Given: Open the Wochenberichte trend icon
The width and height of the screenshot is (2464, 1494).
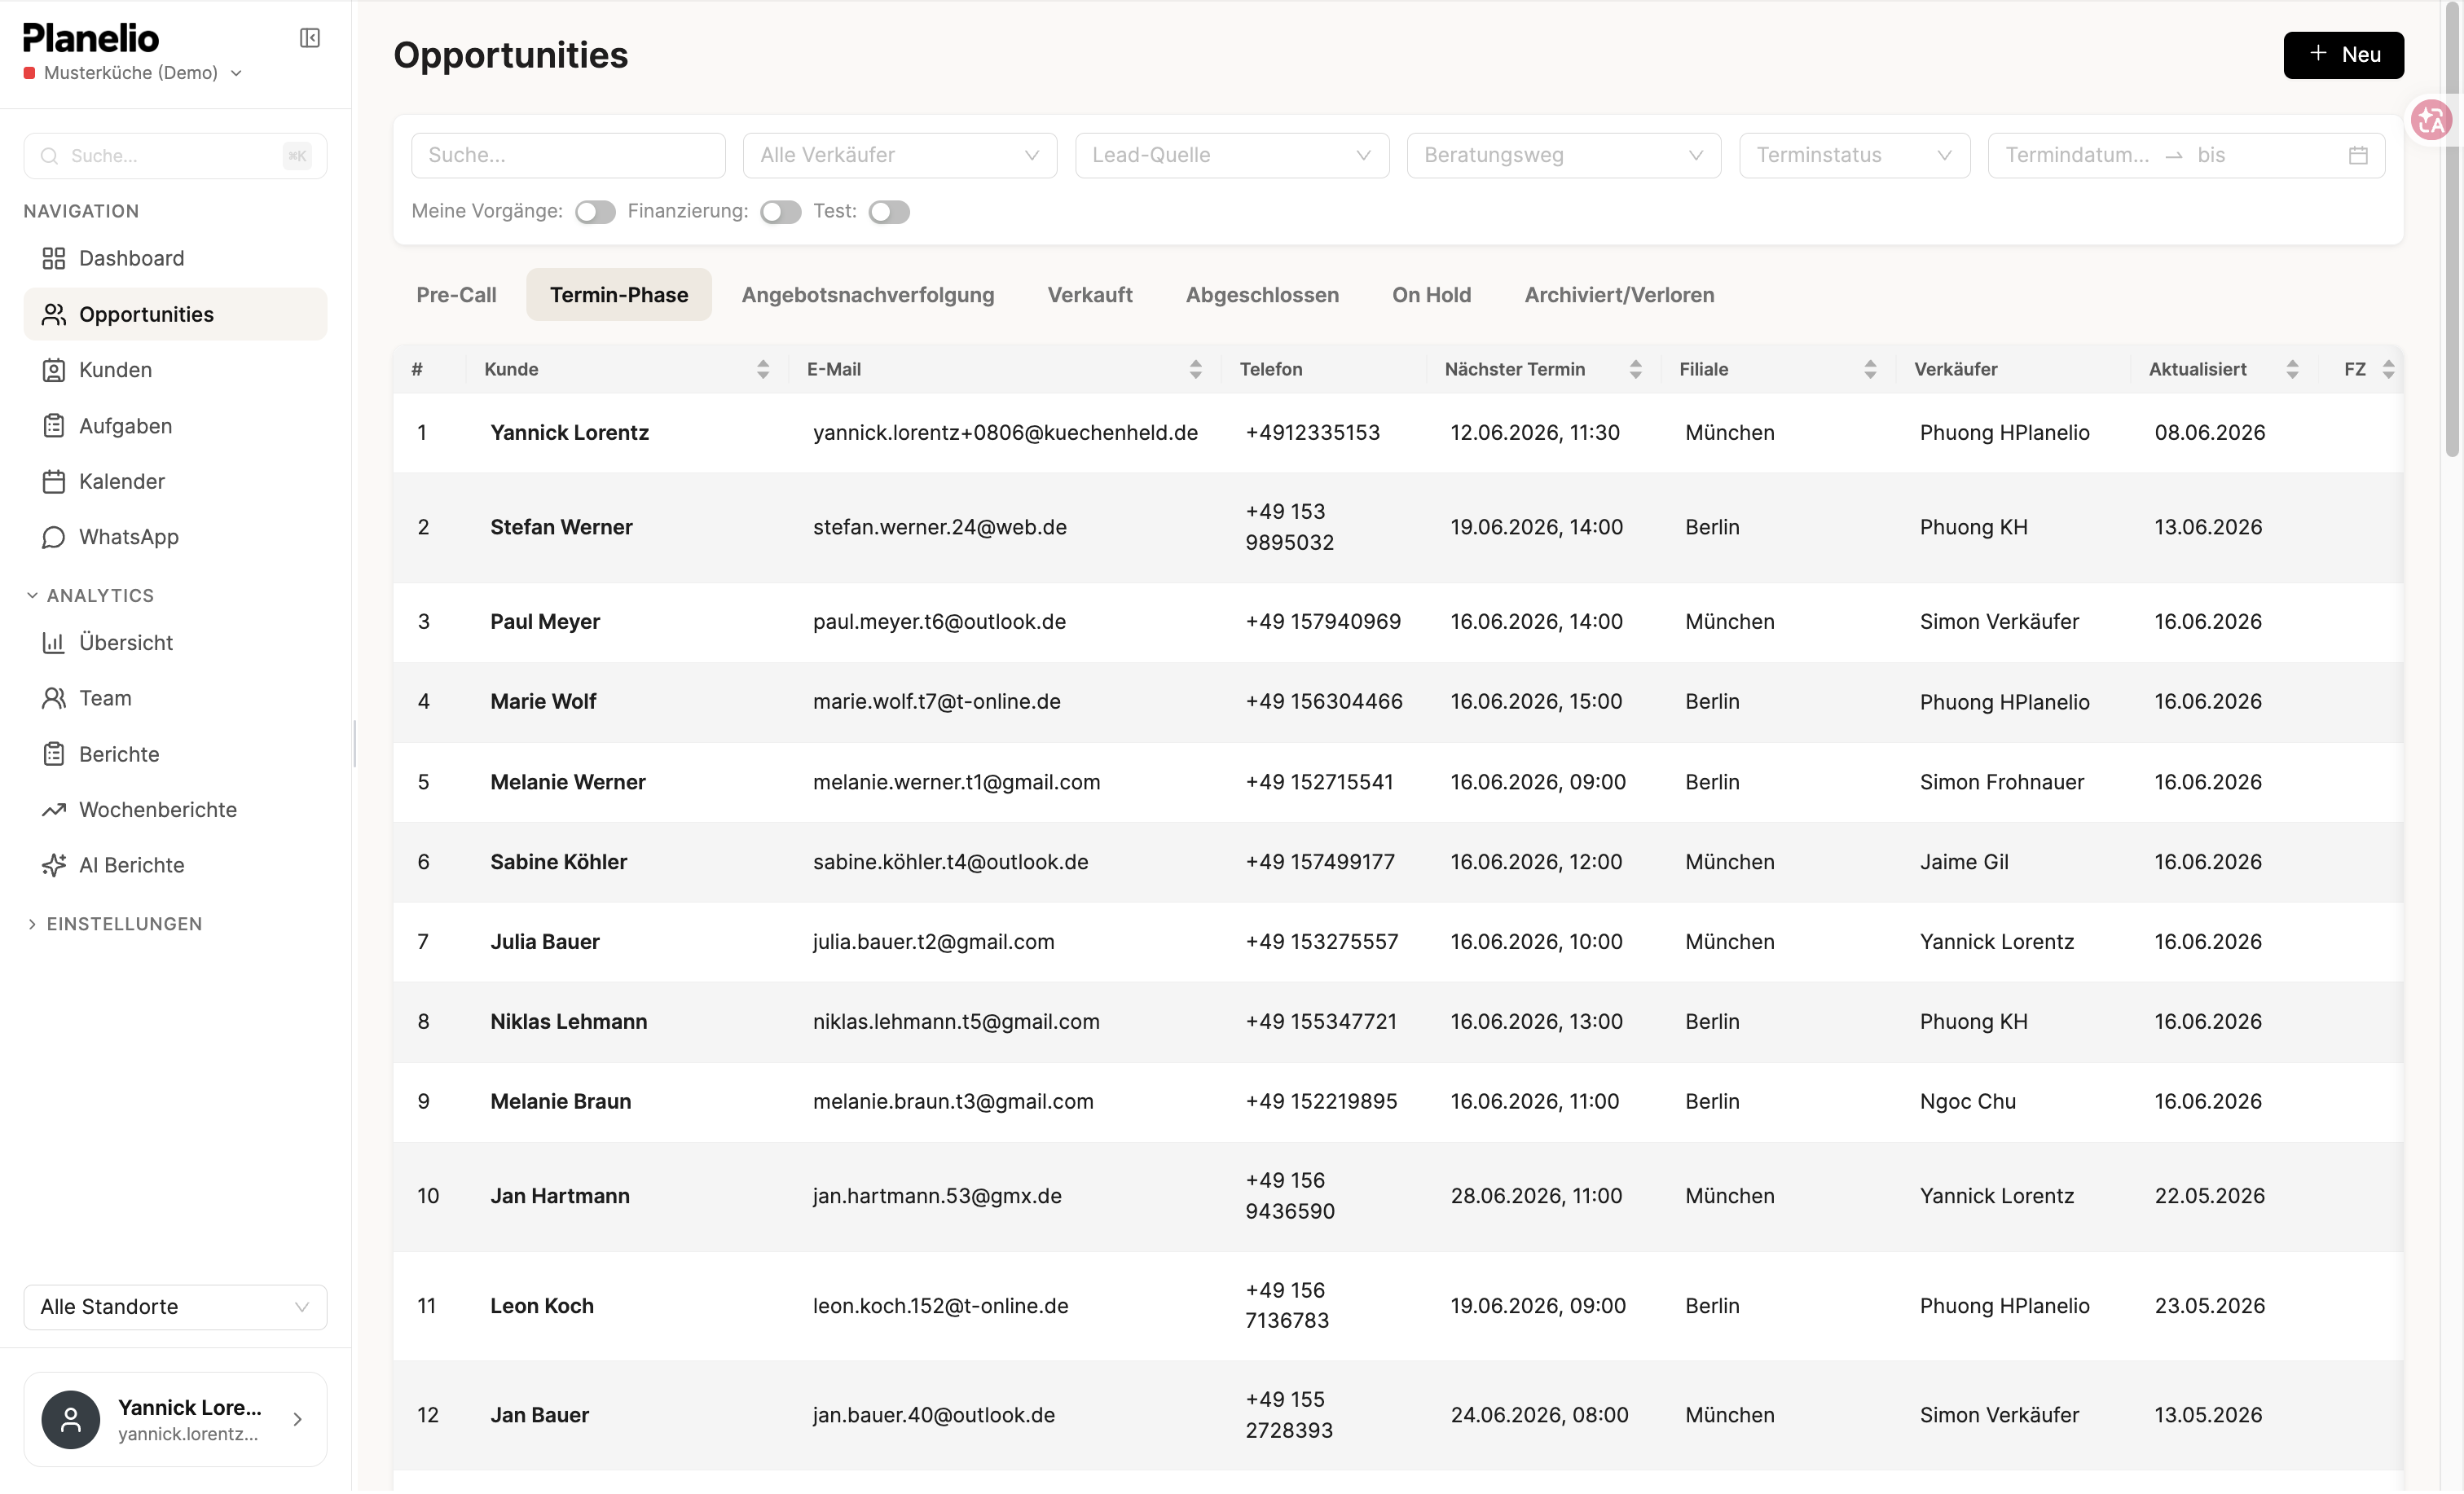Looking at the screenshot, I should tap(54, 811).
